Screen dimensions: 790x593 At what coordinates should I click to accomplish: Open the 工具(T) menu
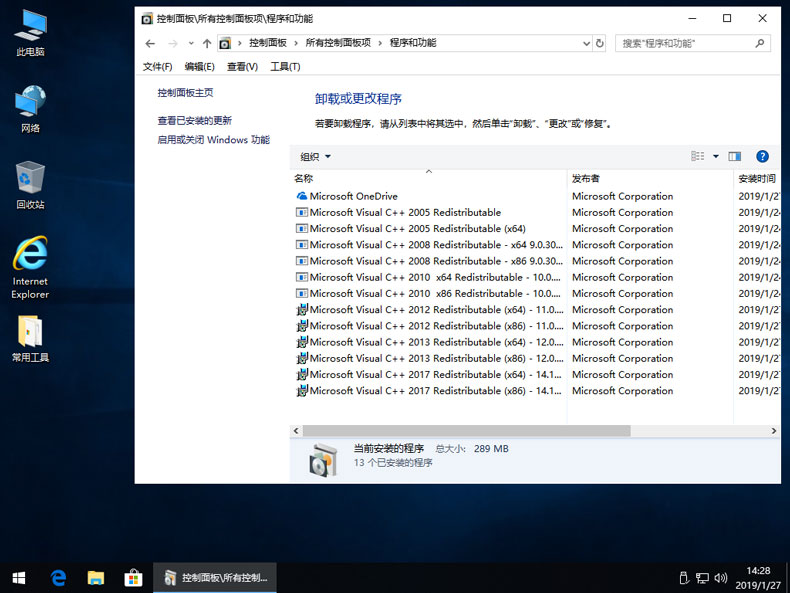pyautogui.click(x=285, y=67)
